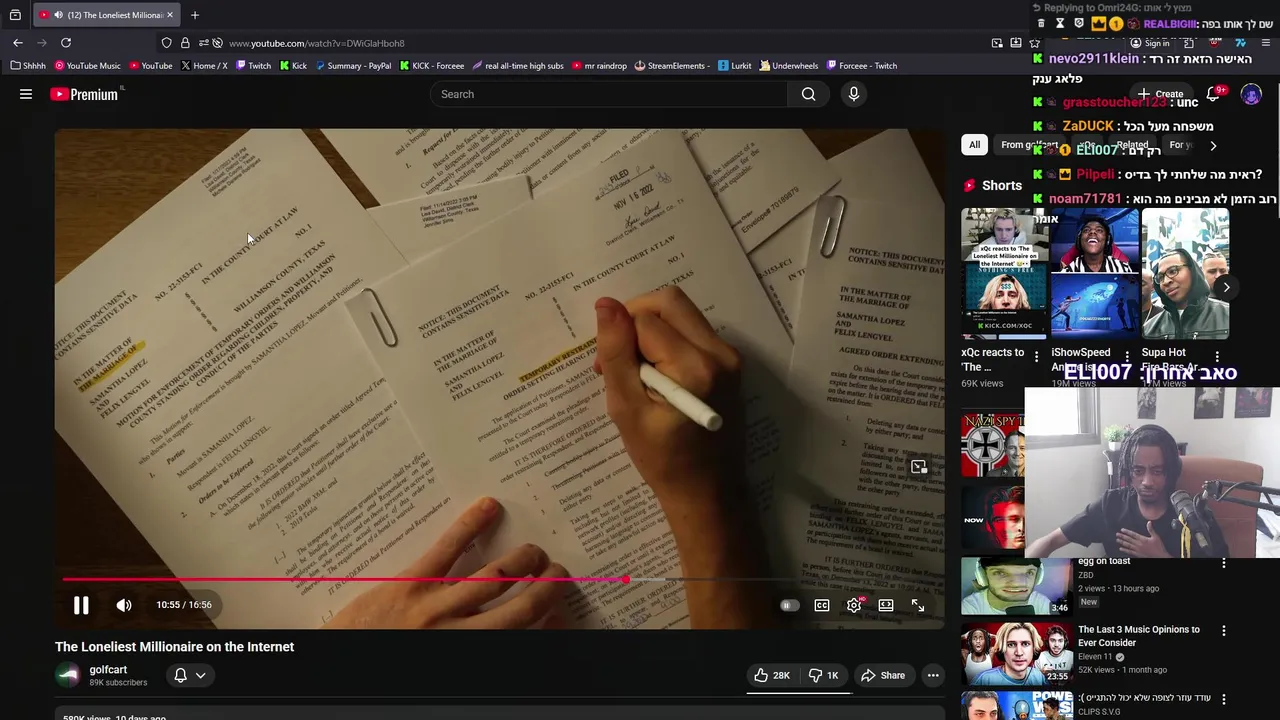Open the xQc reacts Short thumbnail

1004,274
